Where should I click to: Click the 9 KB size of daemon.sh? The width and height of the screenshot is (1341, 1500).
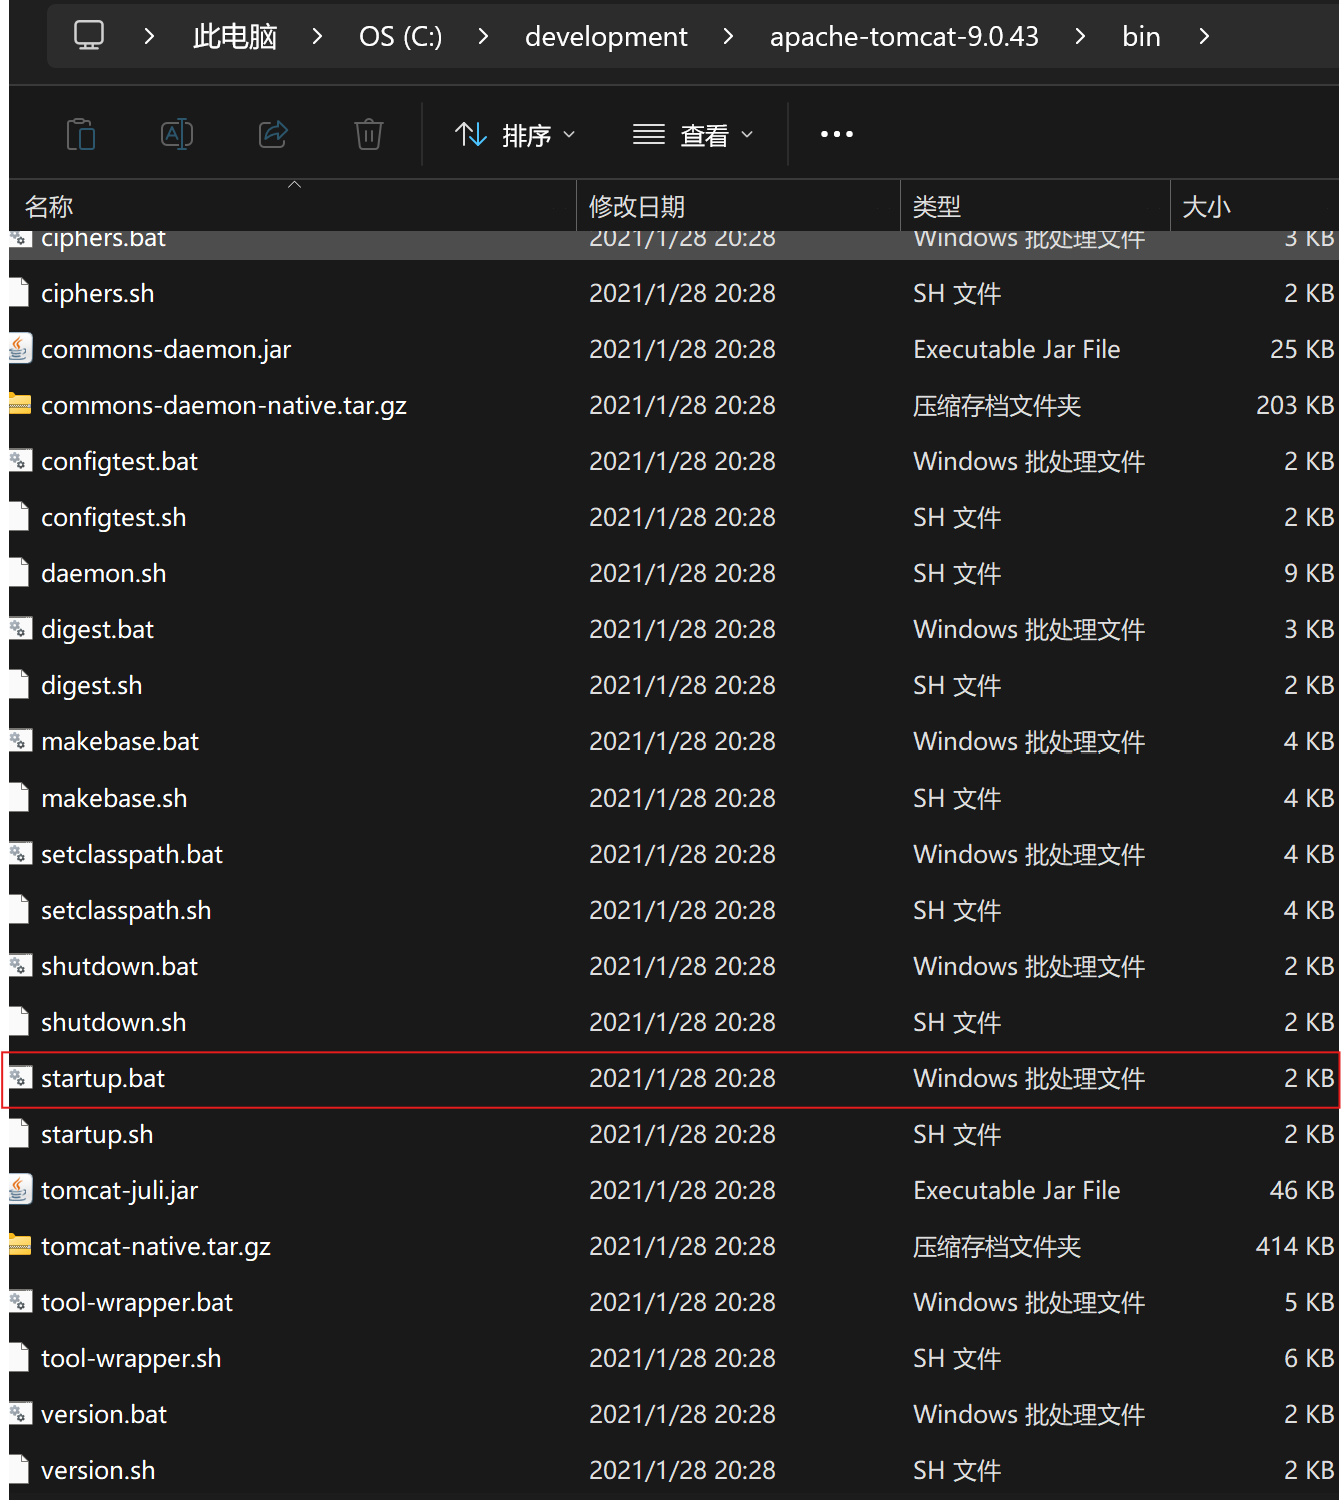(x=1309, y=573)
